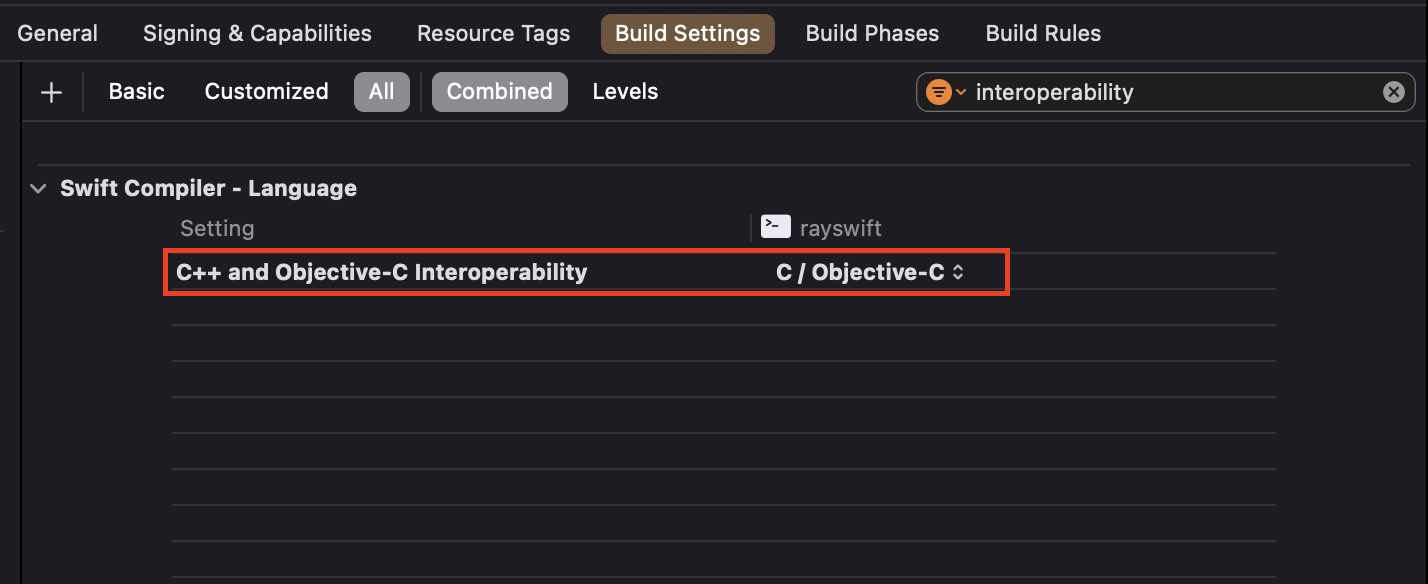Click into the build settings search field
This screenshot has height=584, width=1428.
[1170, 92]
